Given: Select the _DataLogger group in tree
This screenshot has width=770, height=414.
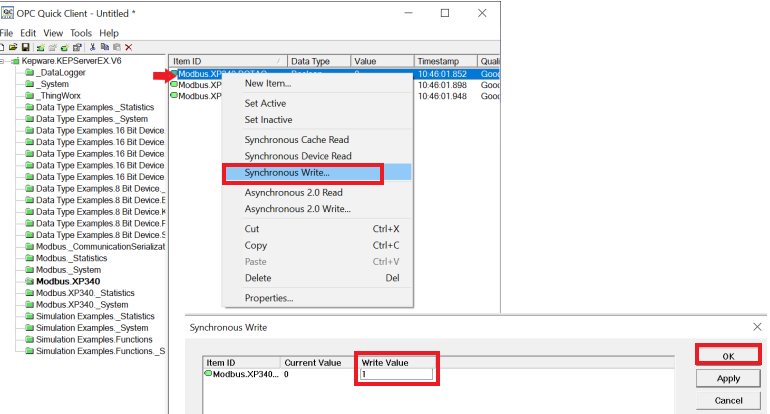Looking at the screenshot, I should [62, 73].
